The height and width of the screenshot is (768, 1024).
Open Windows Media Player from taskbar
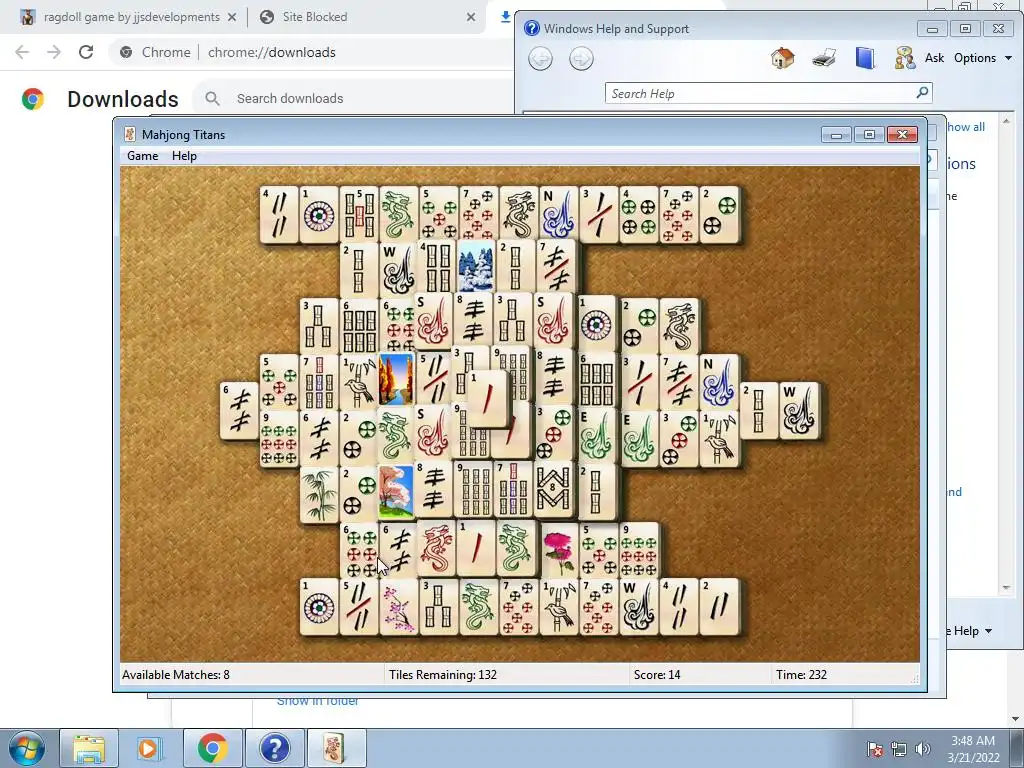click(x=149, y=748)
